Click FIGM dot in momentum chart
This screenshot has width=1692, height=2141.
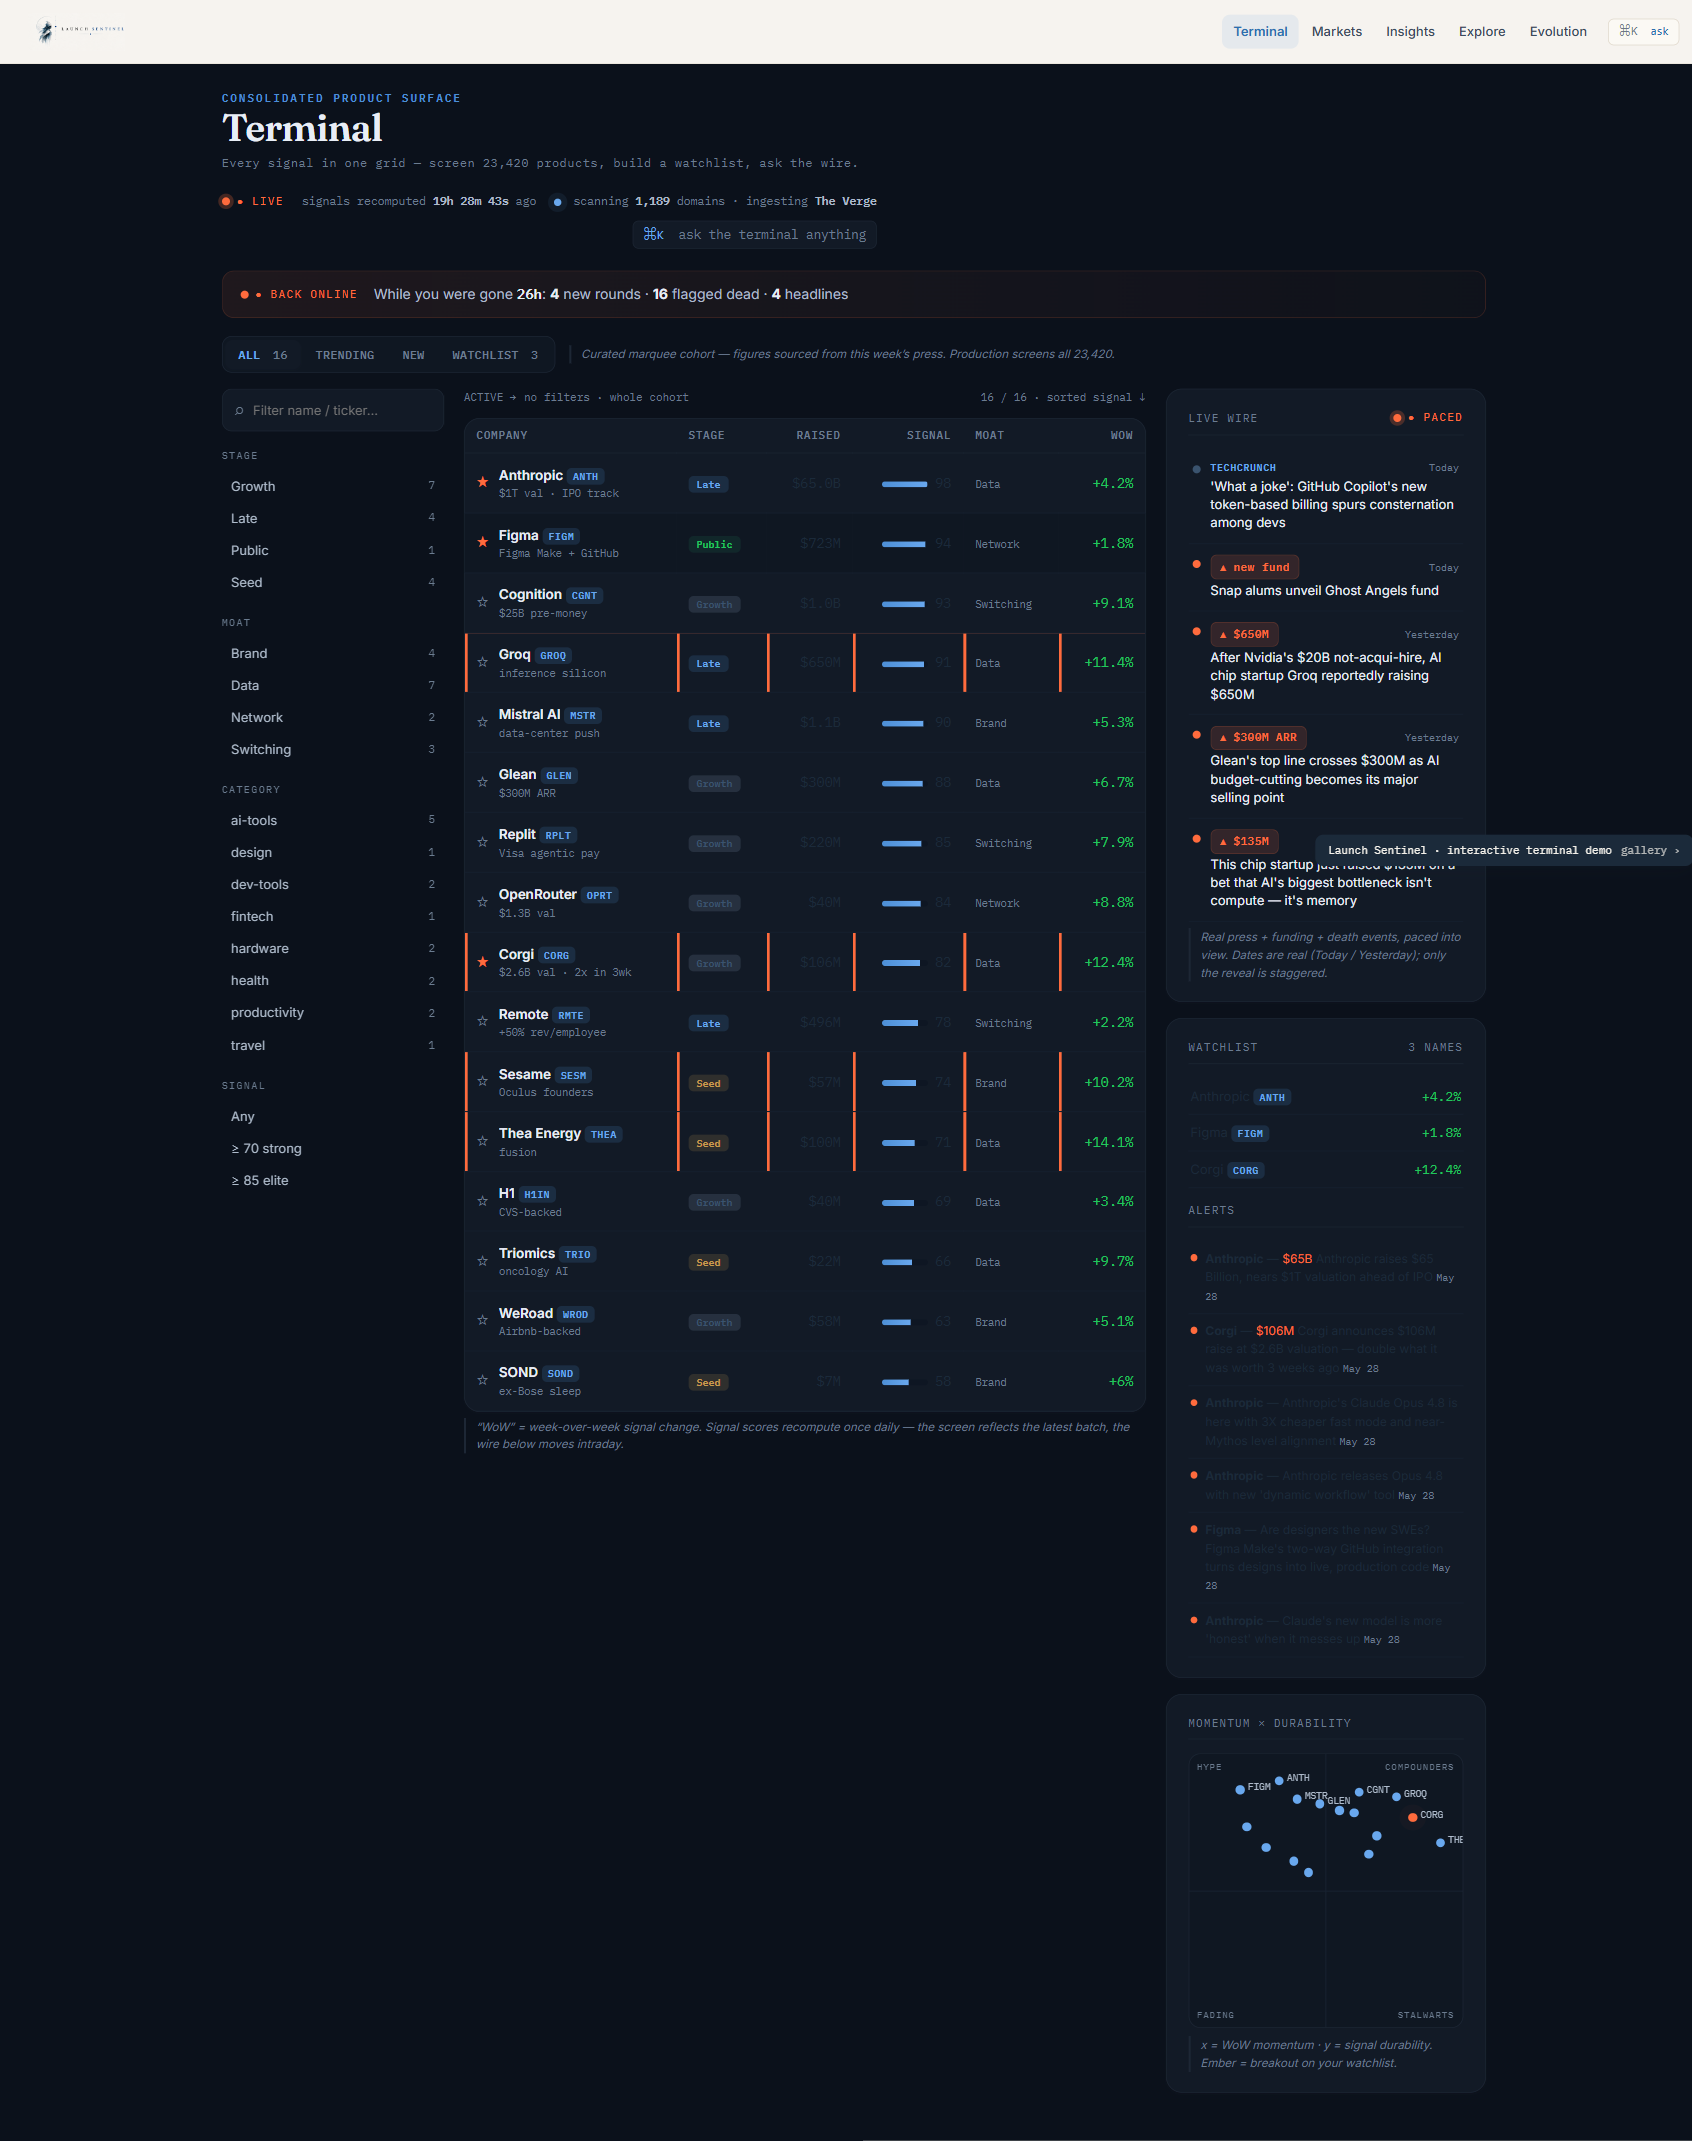tap(1240, 1789)
